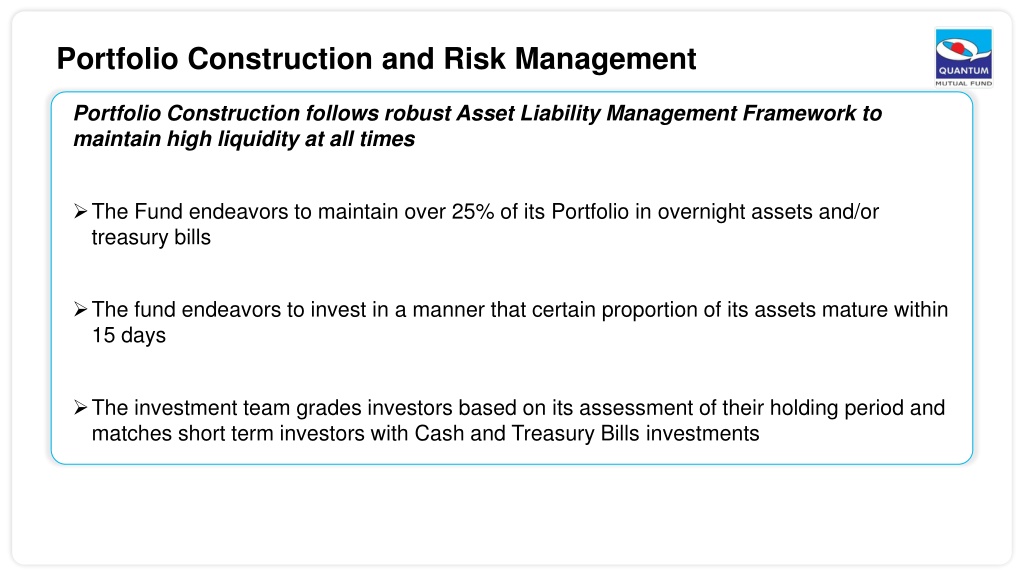The width and height of the screenshot is (1024, 576).
Task: Click the '15 days' text
Action: pos(129,336)
